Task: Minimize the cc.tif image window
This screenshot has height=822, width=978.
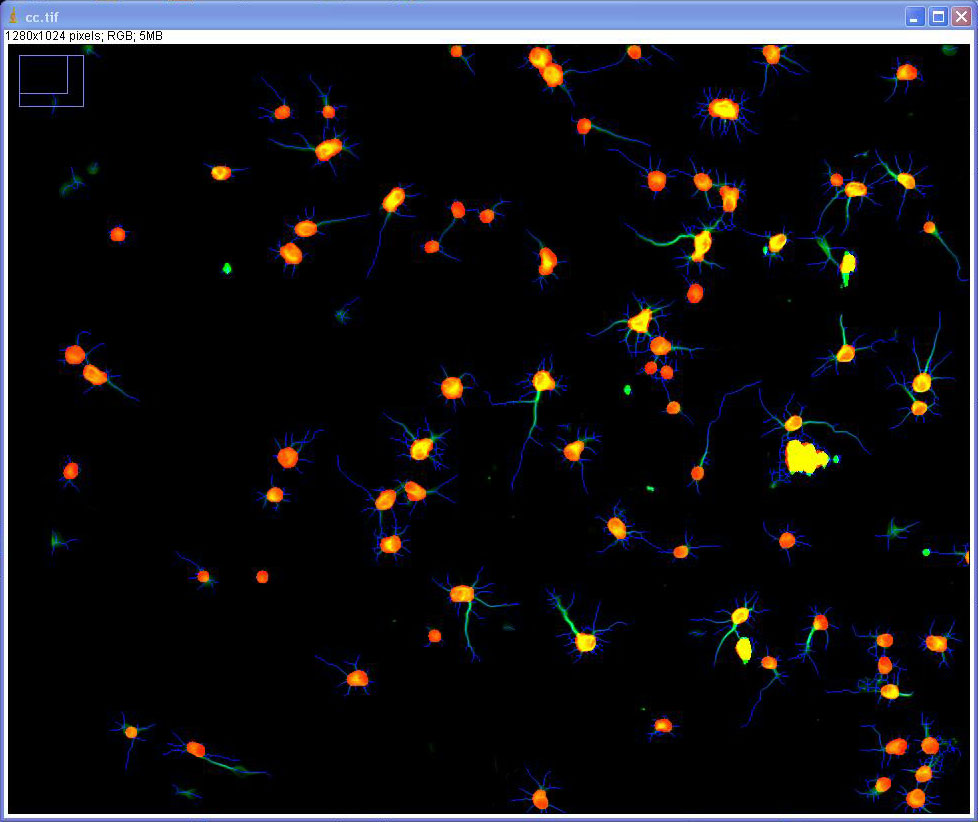Action: [x=915, y=16]
